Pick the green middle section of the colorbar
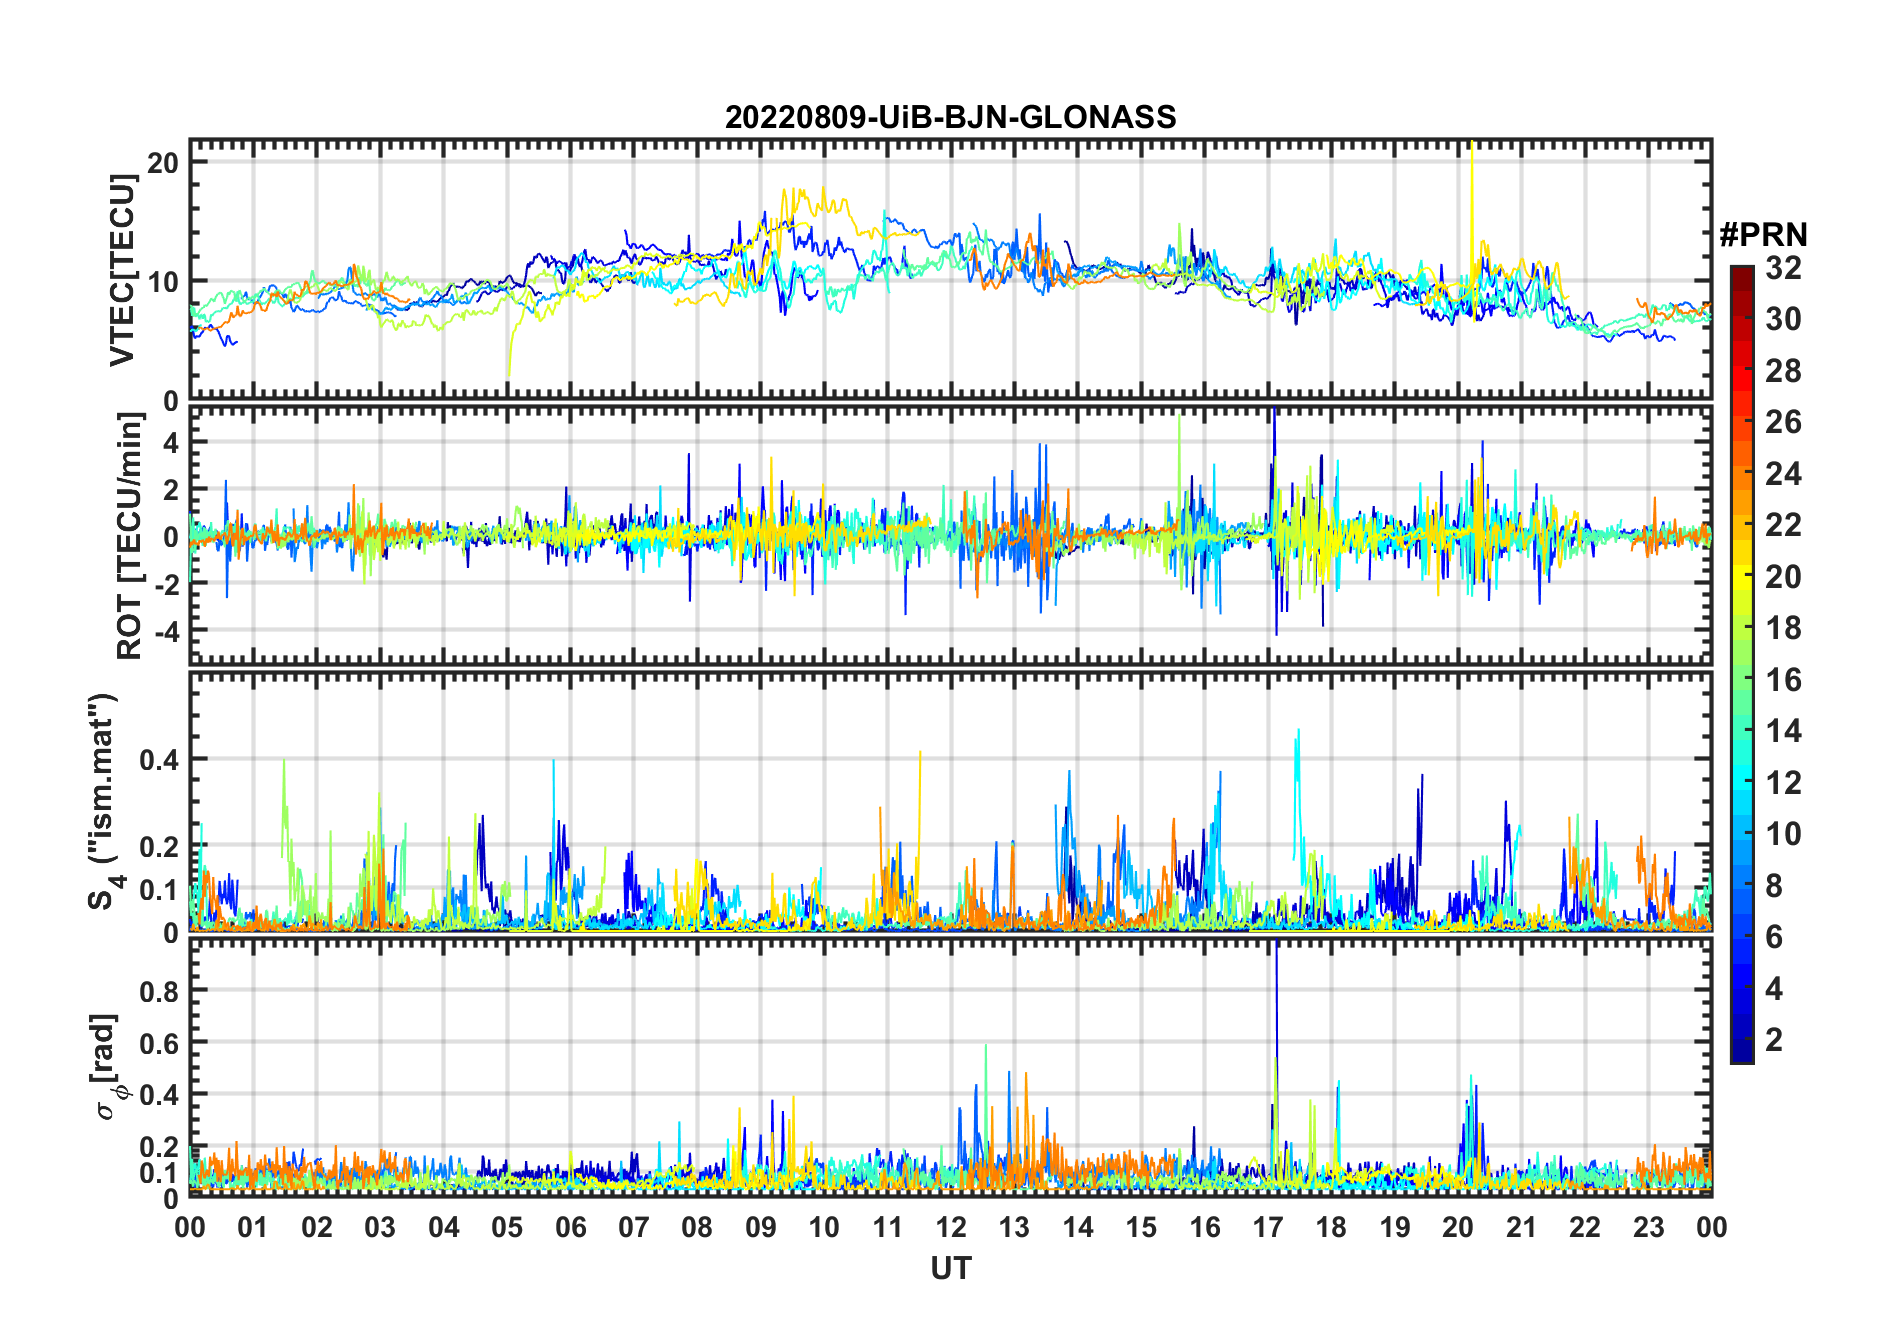Screen dimensions: 1902x1330 coord(1741,680)
